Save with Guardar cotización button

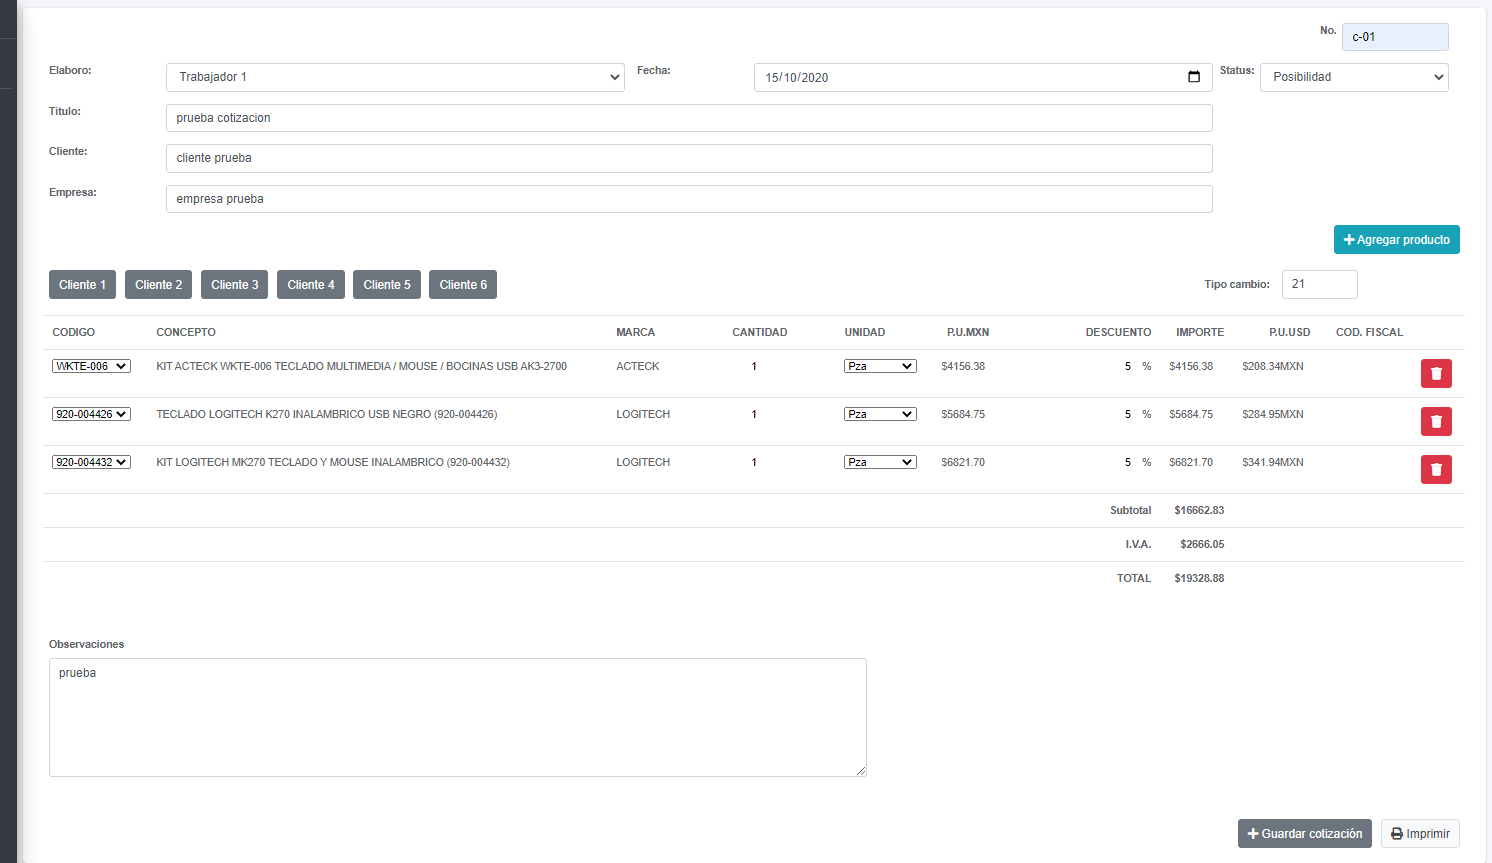click(x=1305, y=833)
